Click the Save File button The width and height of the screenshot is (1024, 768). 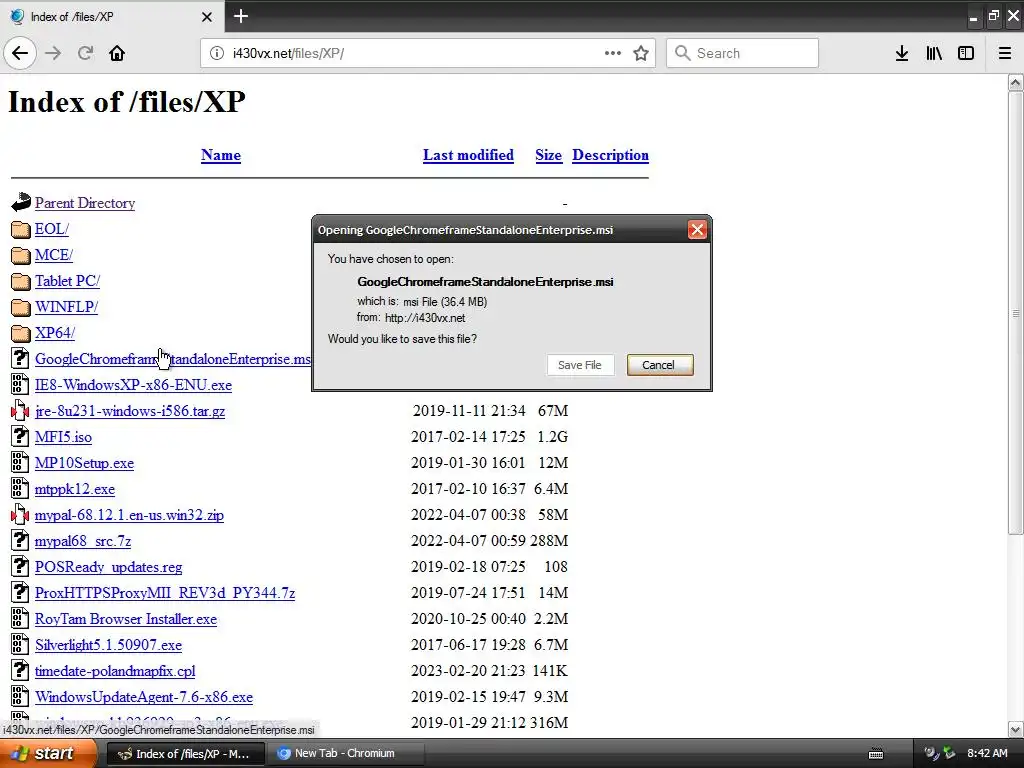point(580,365)
